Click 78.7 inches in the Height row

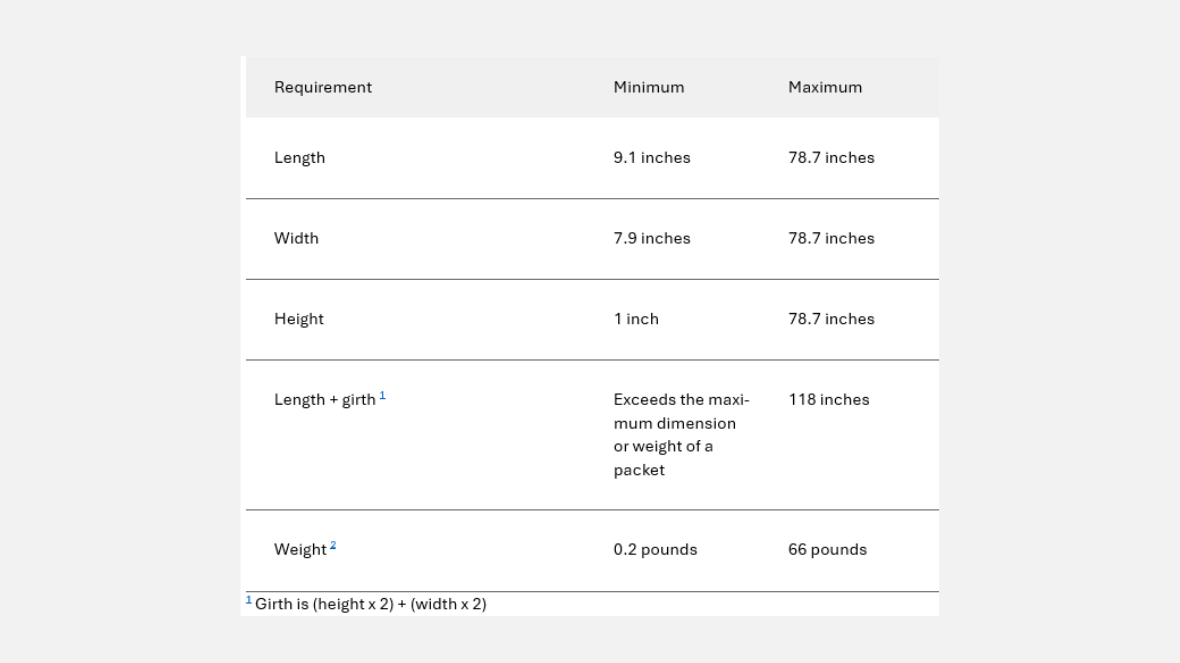[x=831, y=319]
